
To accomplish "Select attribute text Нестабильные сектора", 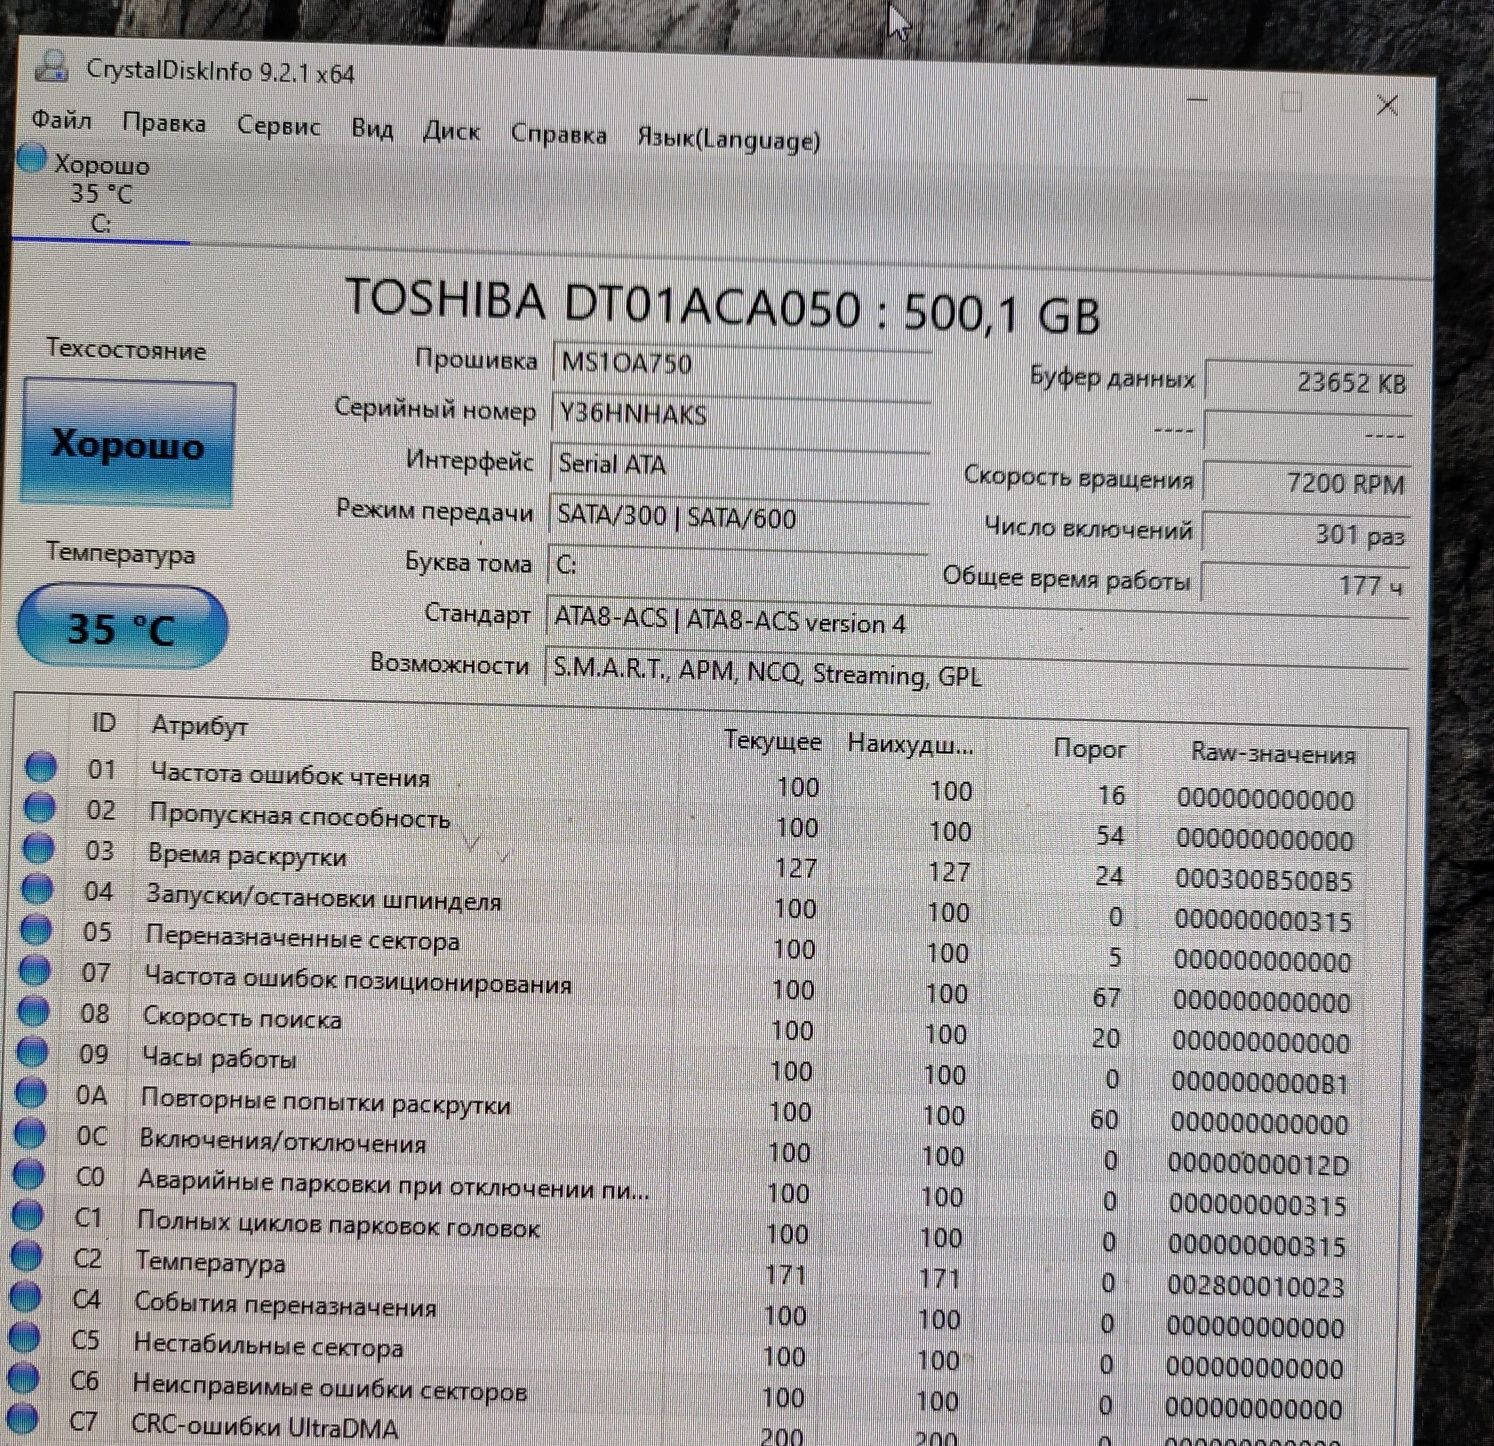I will tap(268, 1345).
